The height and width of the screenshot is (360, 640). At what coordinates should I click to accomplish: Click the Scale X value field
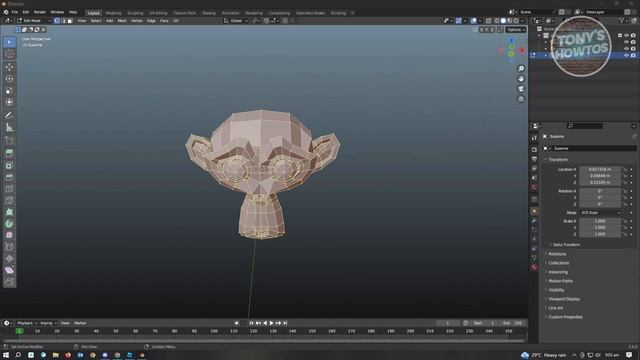(x=600, y=221)
